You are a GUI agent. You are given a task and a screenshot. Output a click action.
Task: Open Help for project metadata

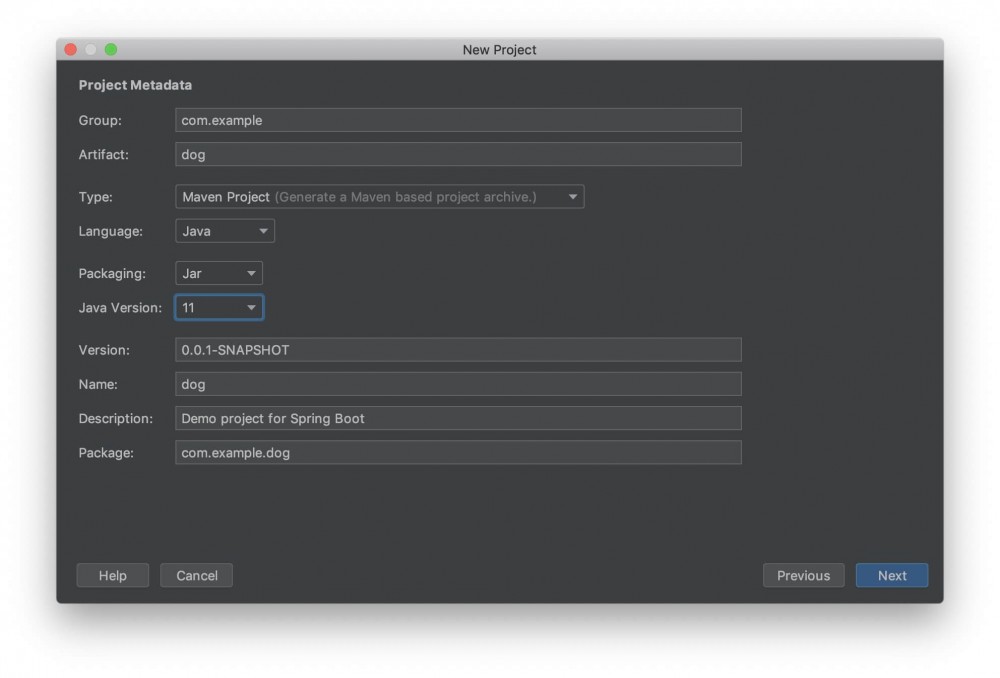pyautogui.click(x=112, y=575)
